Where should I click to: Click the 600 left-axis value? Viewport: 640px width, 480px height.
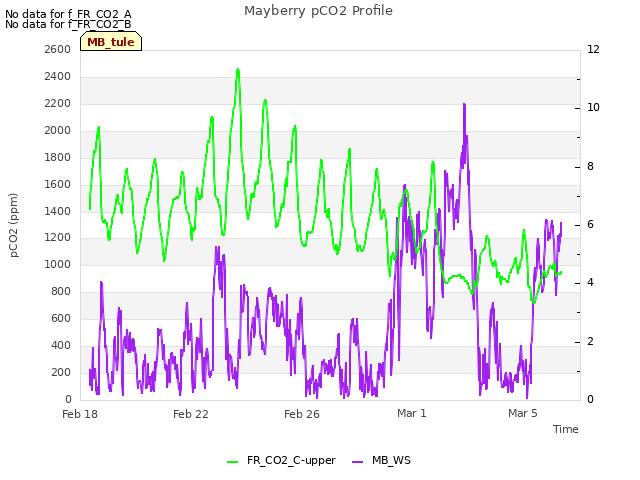click(x=61, y=318)
